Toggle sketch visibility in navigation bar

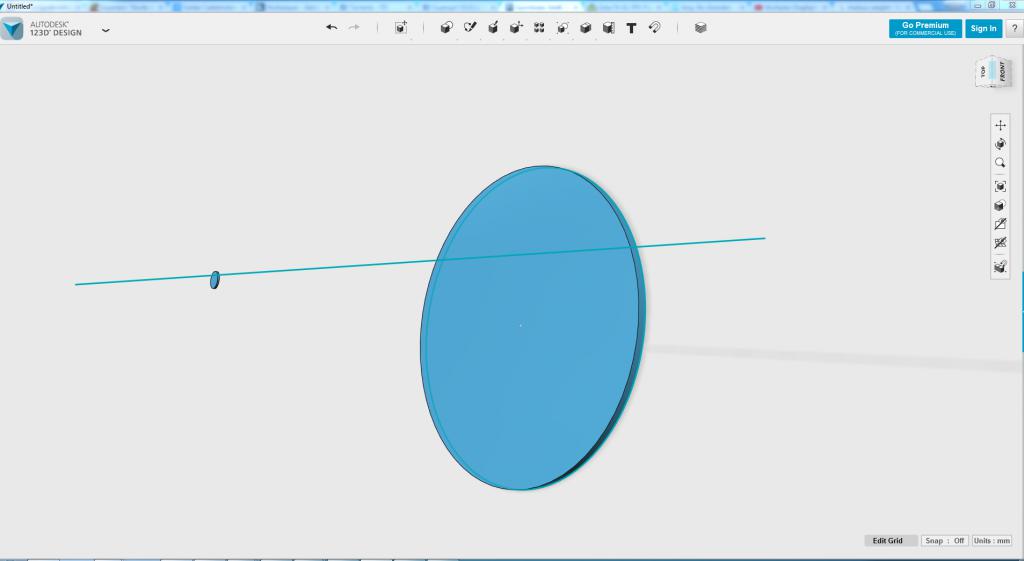1000,225
